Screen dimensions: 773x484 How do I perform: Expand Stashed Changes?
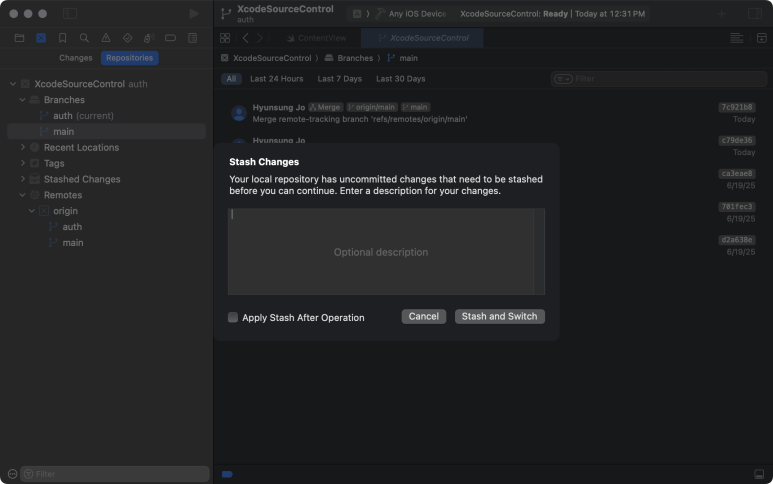pos(23,179)
